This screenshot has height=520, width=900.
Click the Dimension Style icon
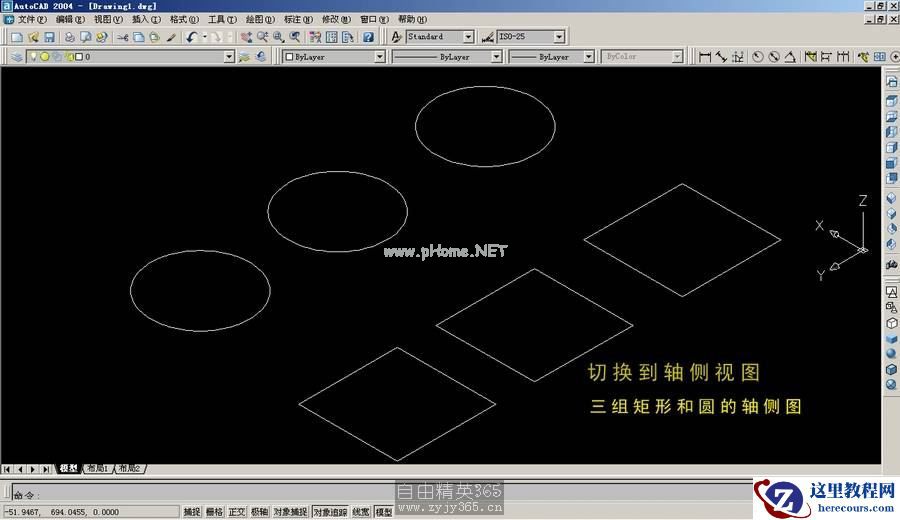coord(487,37)
